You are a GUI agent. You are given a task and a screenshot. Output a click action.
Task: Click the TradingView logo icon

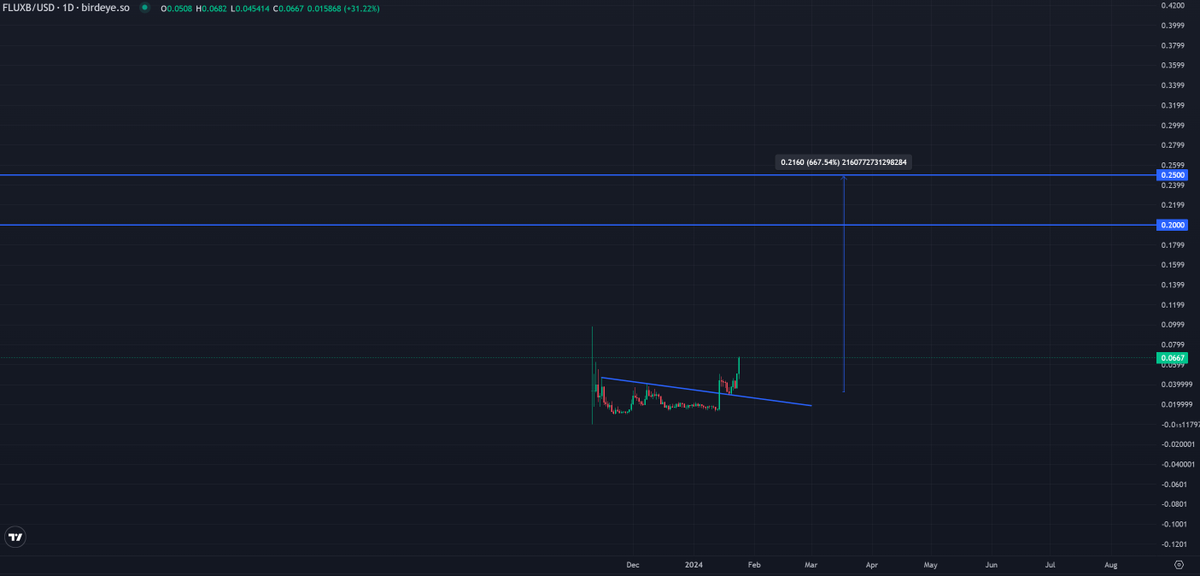[x=15, y=537]
